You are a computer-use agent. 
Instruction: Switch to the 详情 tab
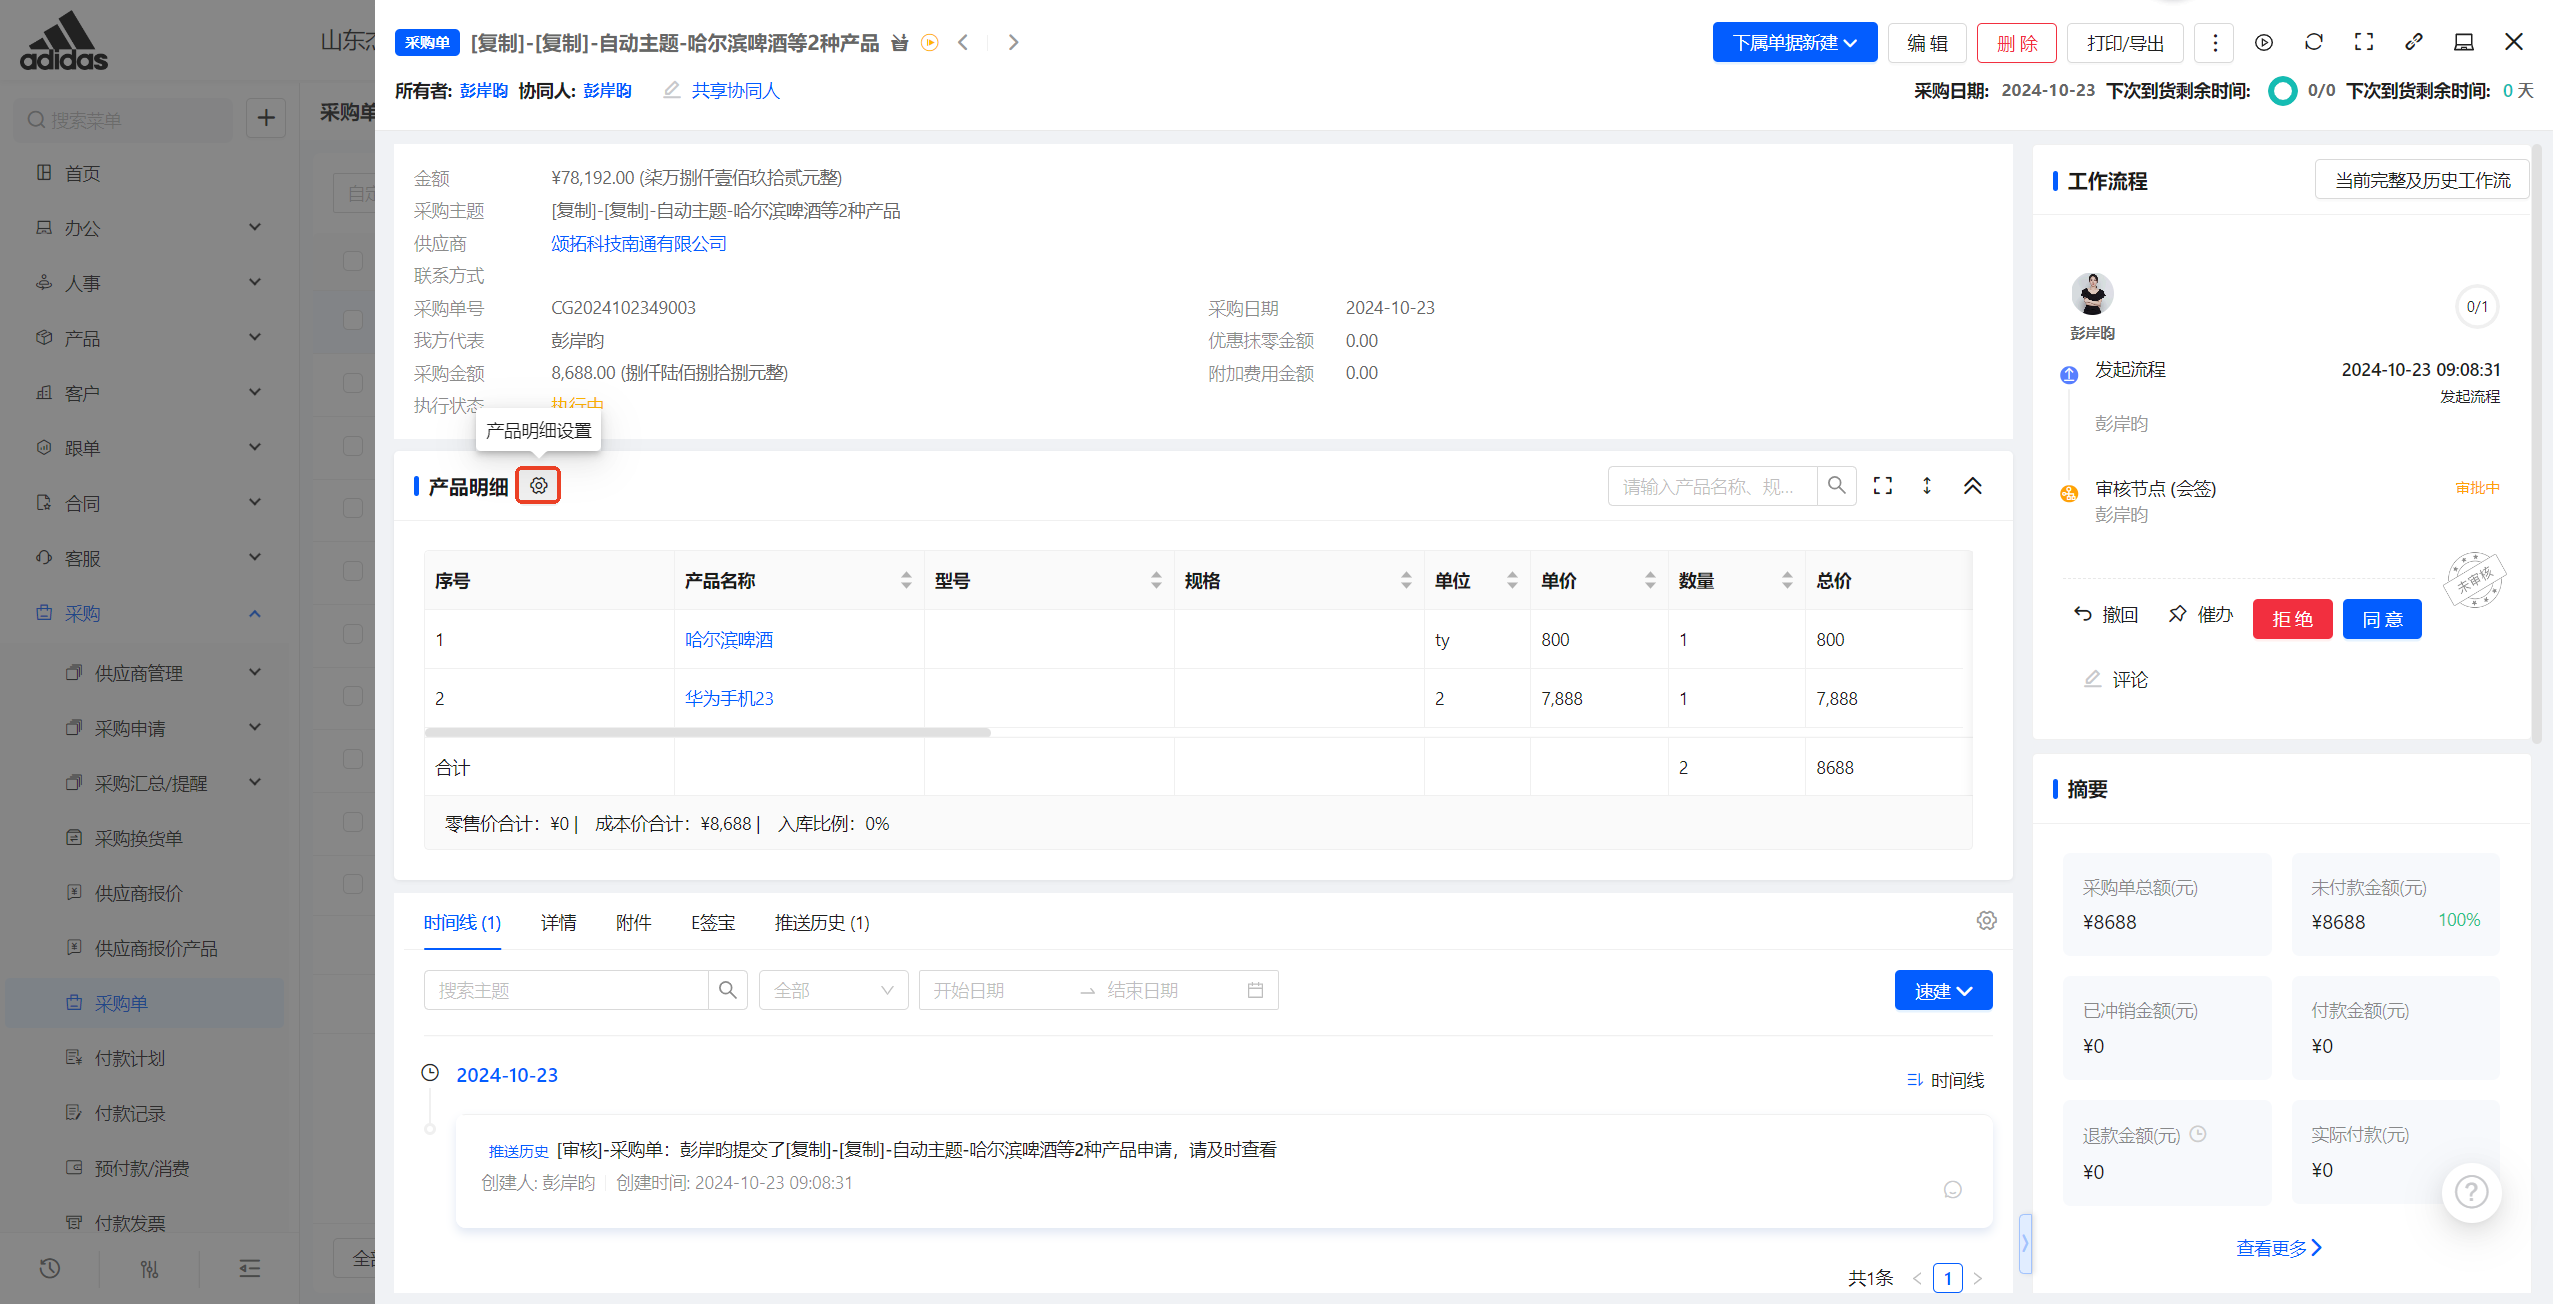pyautogui.click(x=558, y=922)
